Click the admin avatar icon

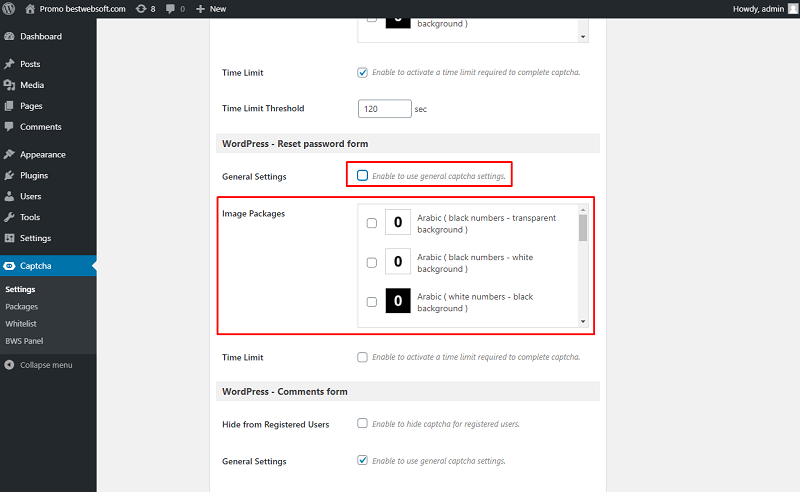coord(793,9)
